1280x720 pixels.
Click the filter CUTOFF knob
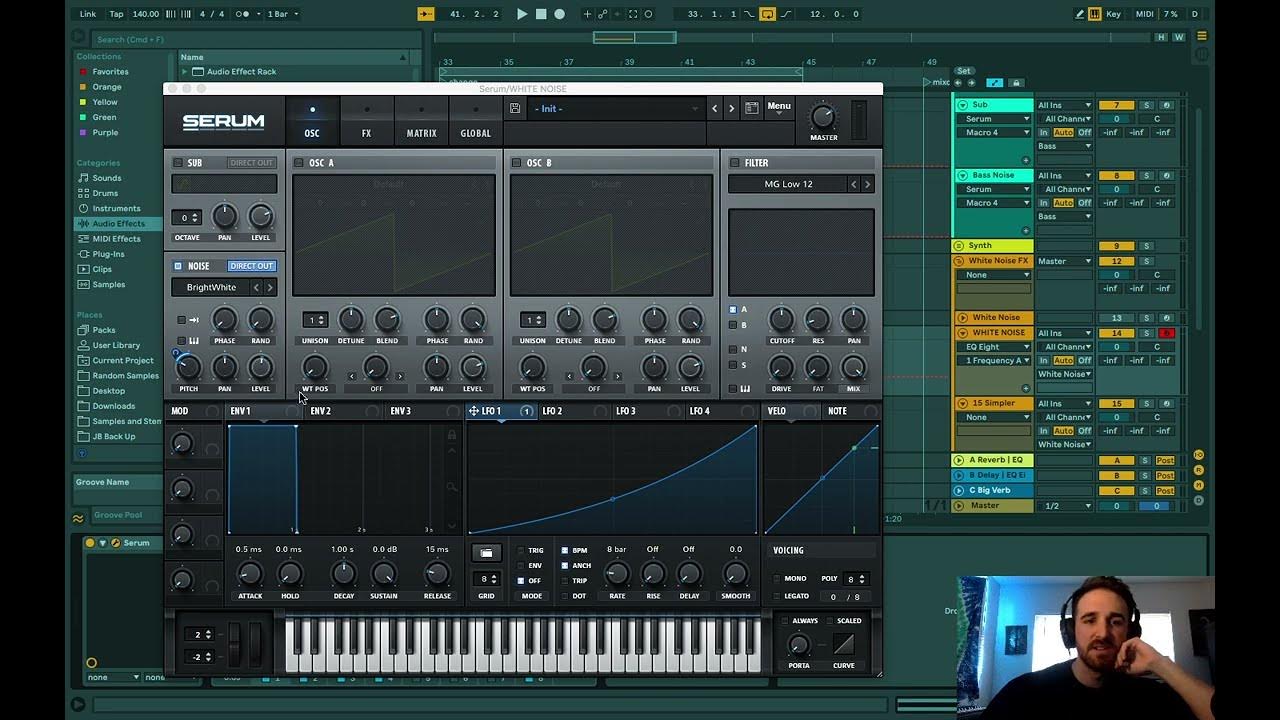(781, 320)
